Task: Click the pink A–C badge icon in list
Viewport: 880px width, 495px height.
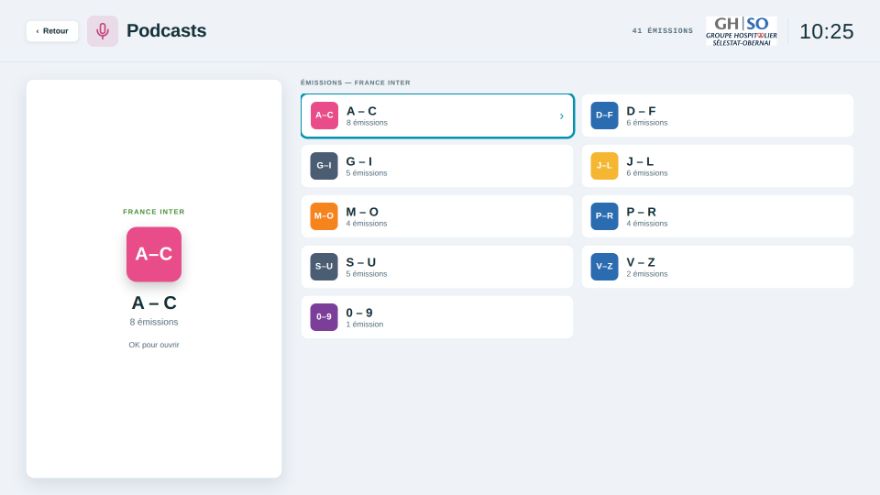Action: tap(324, 116)
